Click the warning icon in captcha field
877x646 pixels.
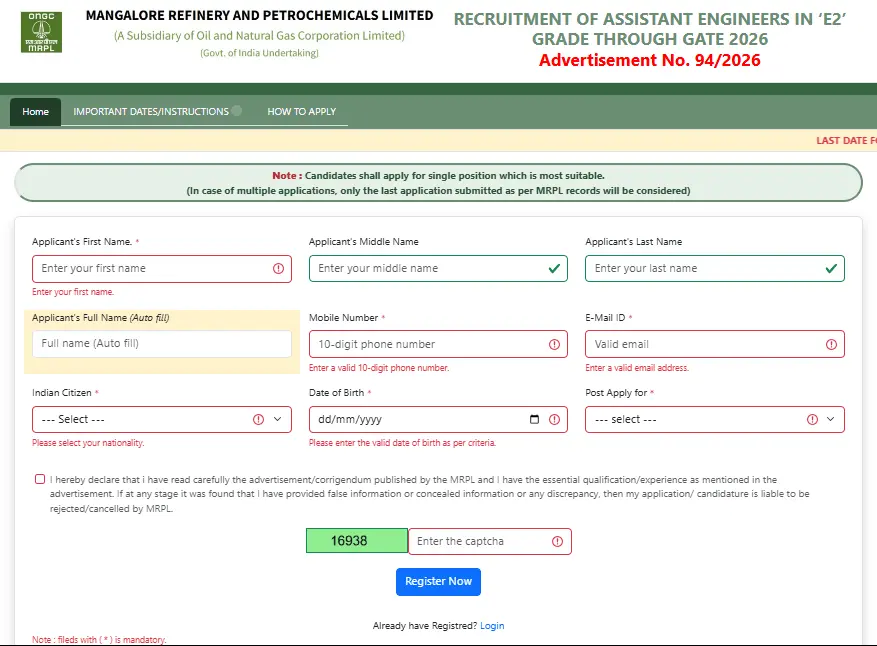tap(557, 541)
